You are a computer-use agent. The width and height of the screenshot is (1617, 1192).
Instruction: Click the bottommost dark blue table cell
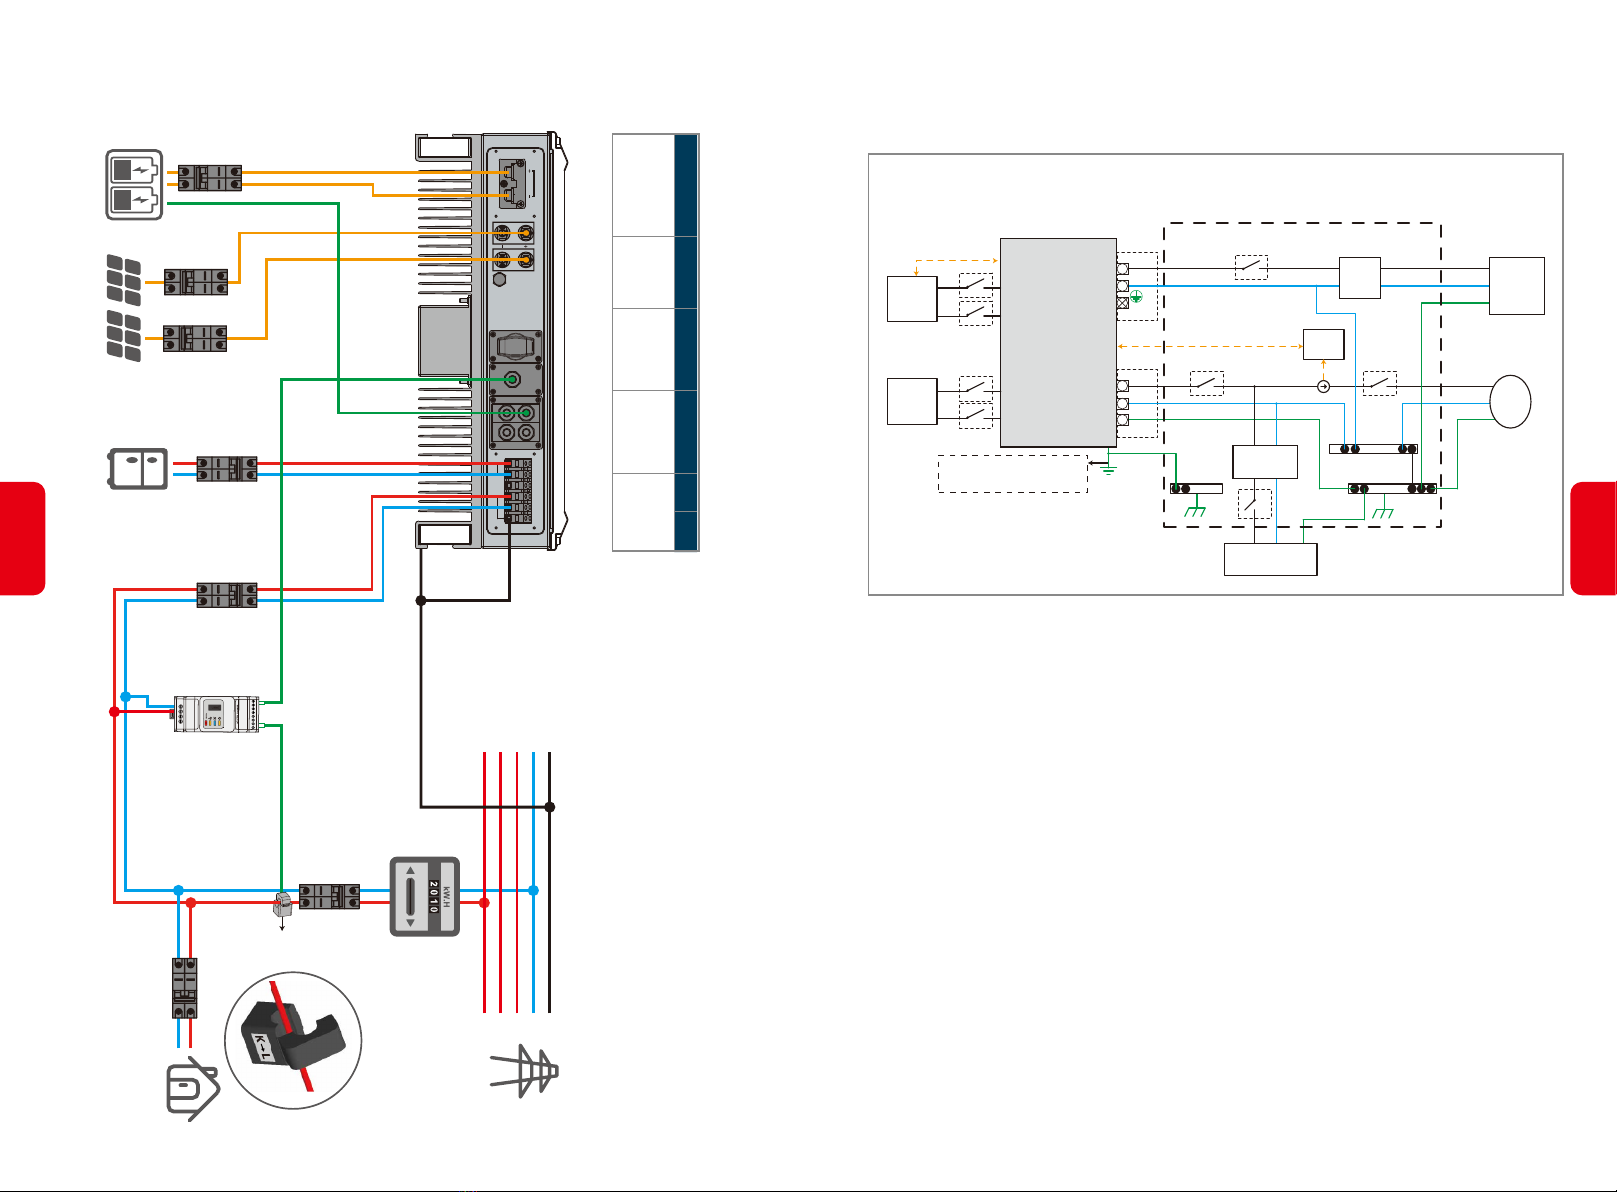point(686,530)
